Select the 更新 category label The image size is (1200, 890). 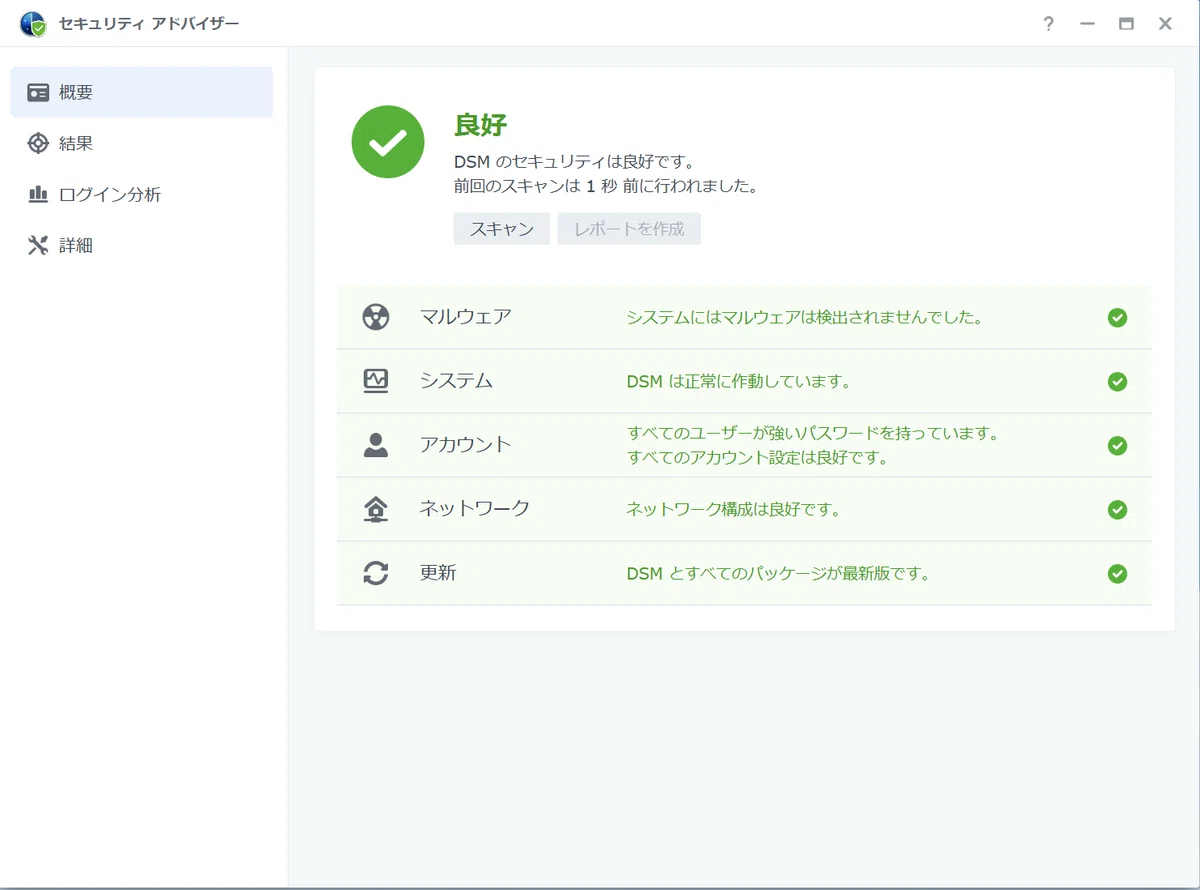(x=438, y=573)
